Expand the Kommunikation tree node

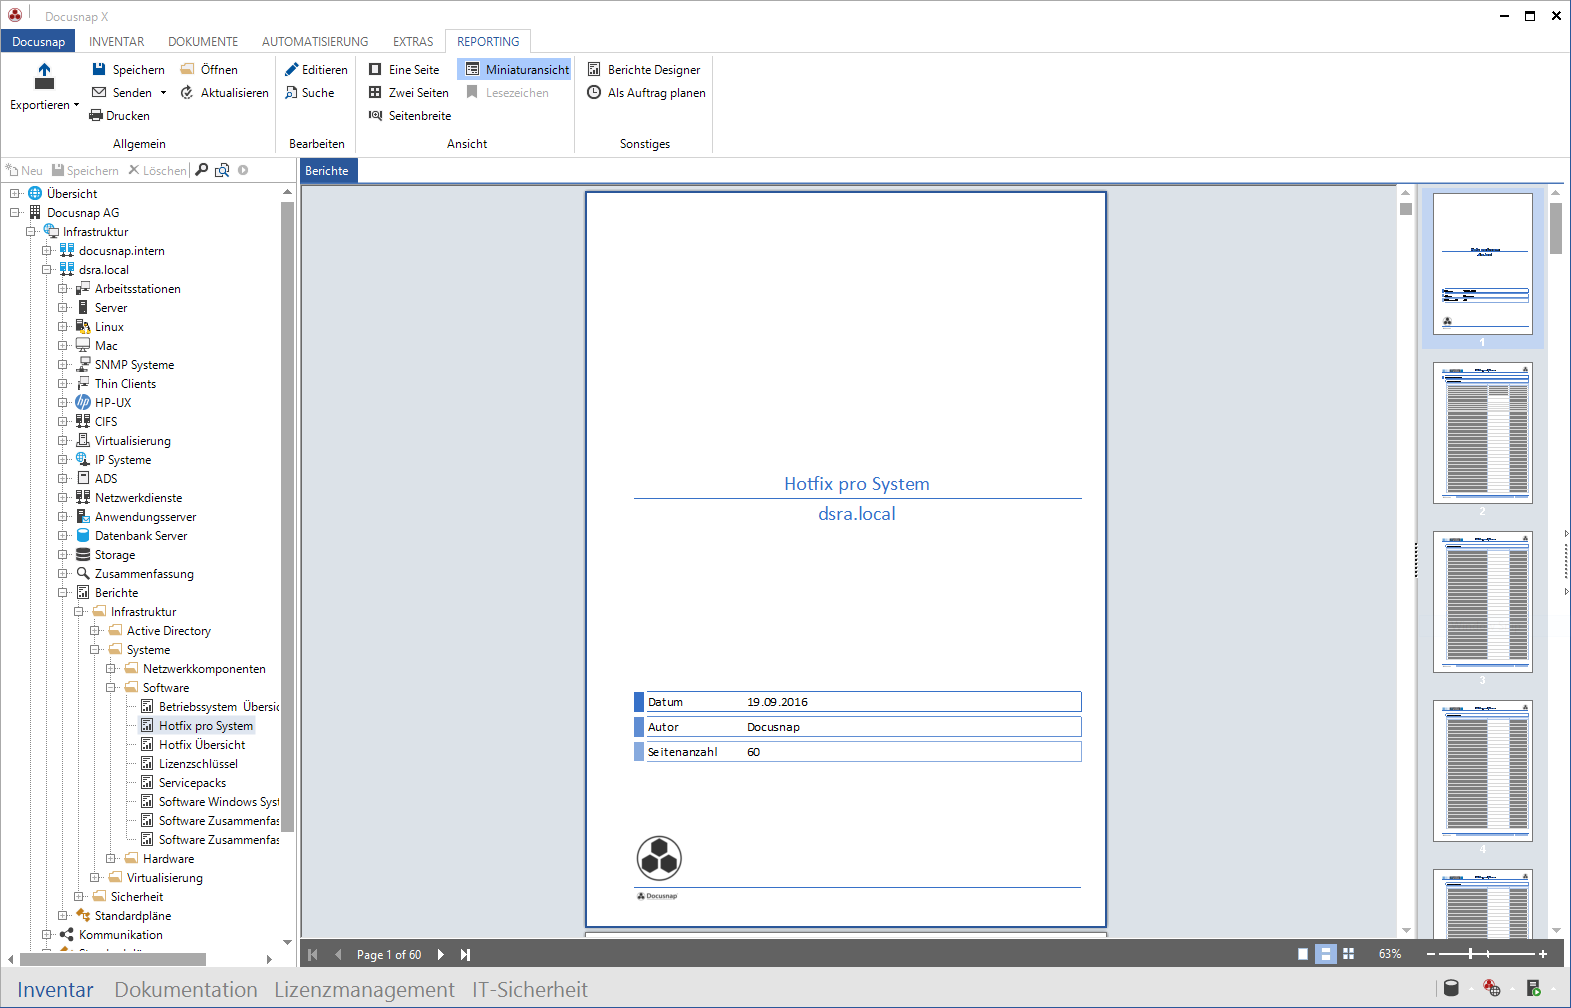click(47, 934)
